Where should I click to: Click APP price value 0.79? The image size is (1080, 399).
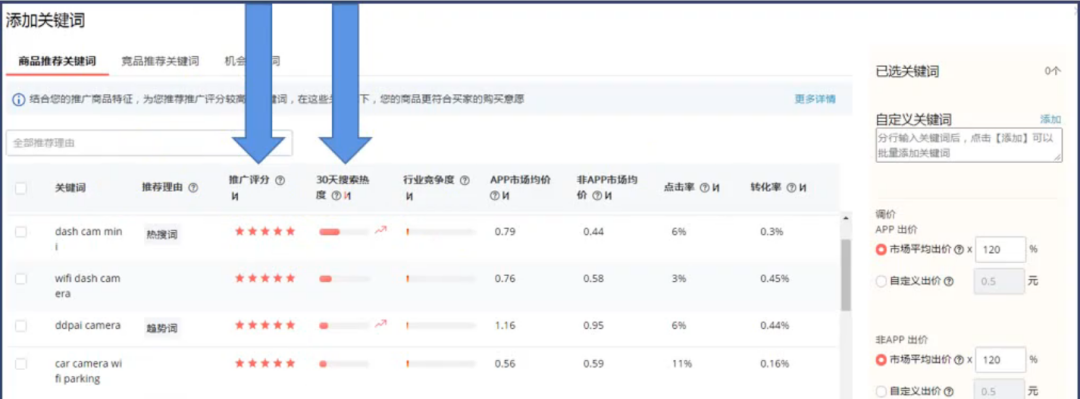click(505, 232)
